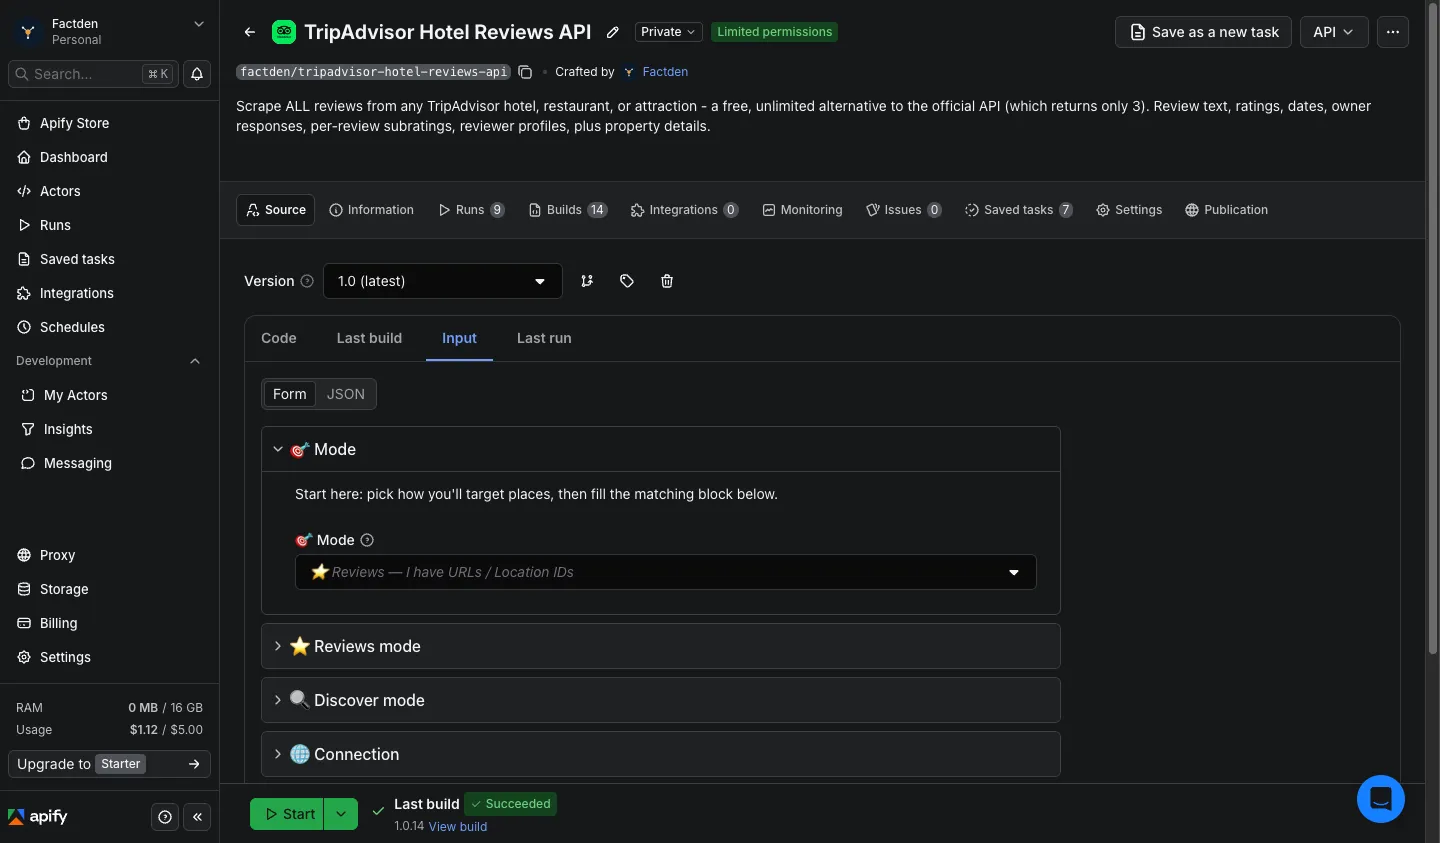Image resolution: width=1440 pixels, height=843 pixels.
Task: Switch to the Last build sub-tab
Action: point(369,338)
